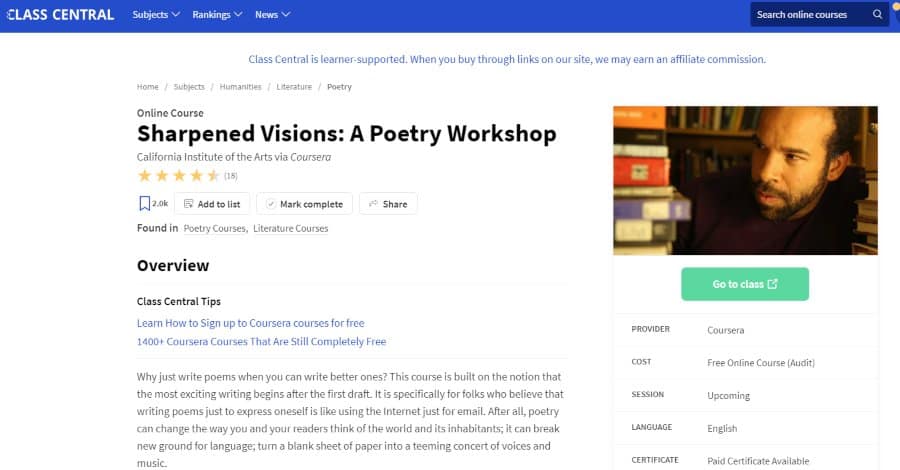
Task: Open the (18) reviews count
Action: click(231, 176)
